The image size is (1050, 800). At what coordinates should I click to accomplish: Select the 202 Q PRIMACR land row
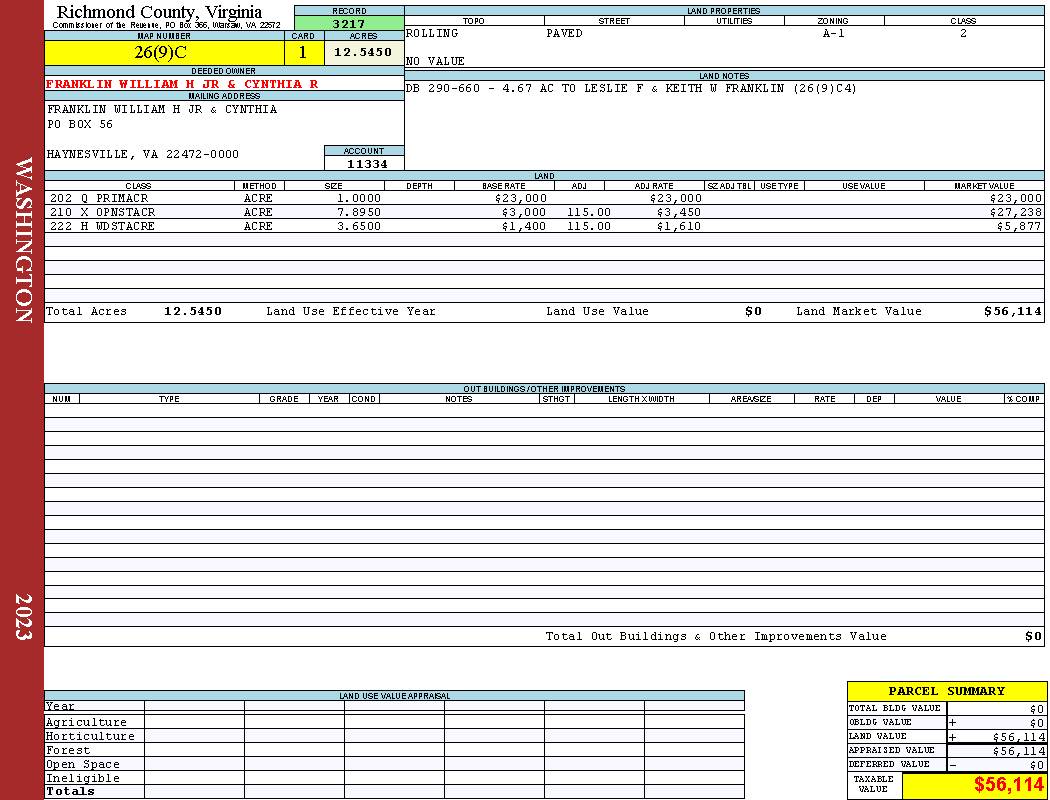point(544,198)
